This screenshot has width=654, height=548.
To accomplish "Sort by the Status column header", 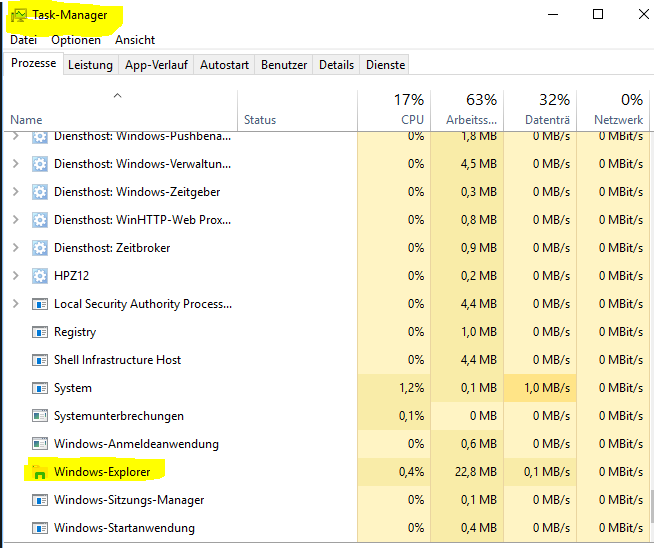I will (297, 110).
